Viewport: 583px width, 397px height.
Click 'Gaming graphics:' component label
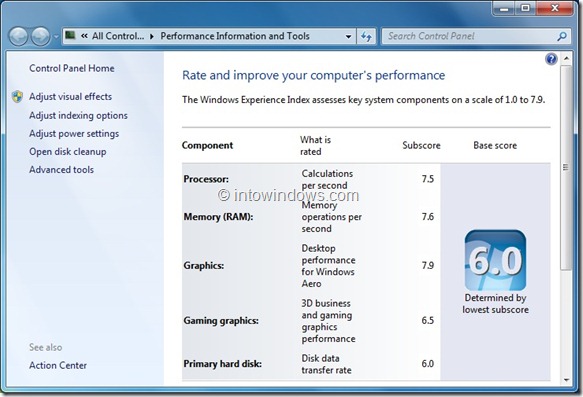(221, 320)
